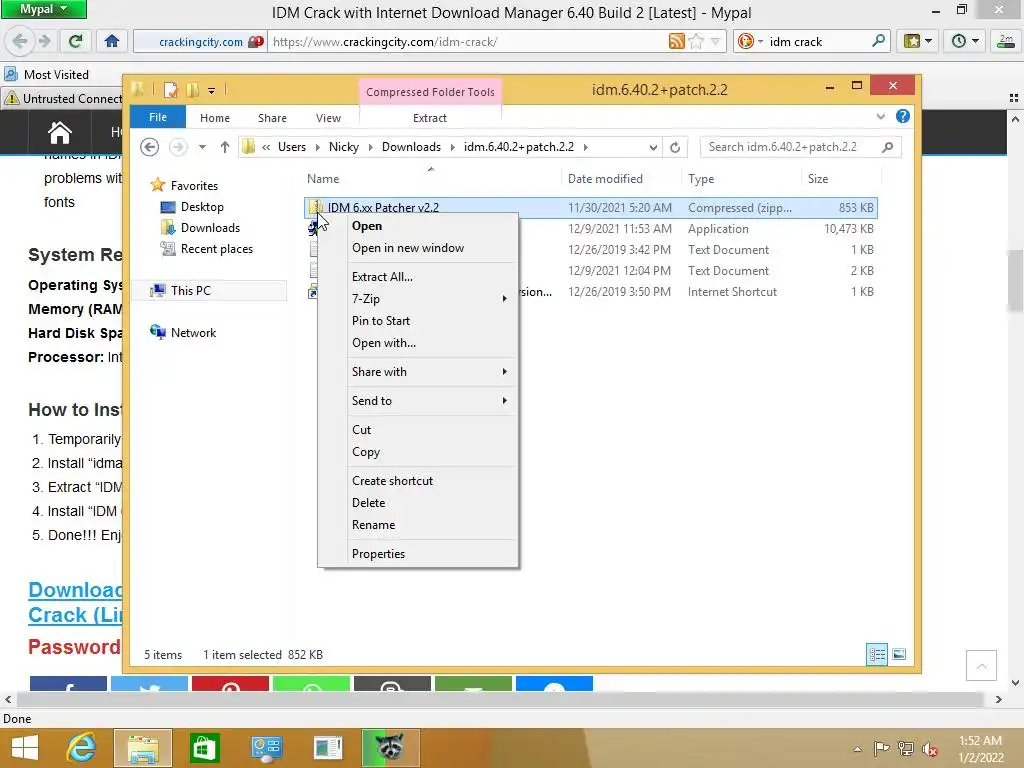Expand the Explorer ribbon chevron
The height and width of the screenshot is (768, 1024).
(880, 116)
